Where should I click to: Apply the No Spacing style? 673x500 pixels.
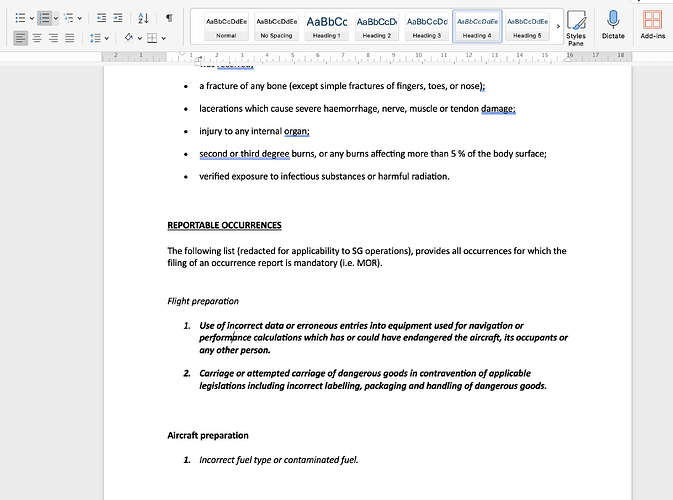point(276,27)
